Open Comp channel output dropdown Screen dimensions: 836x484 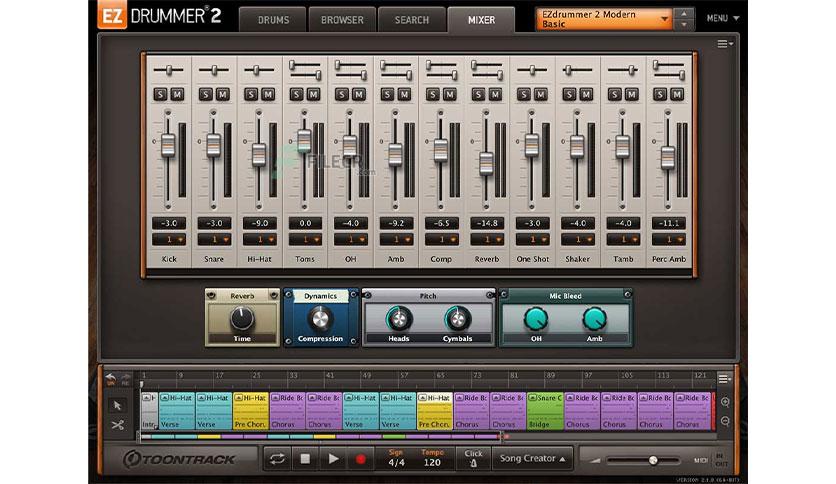[441, 240]
